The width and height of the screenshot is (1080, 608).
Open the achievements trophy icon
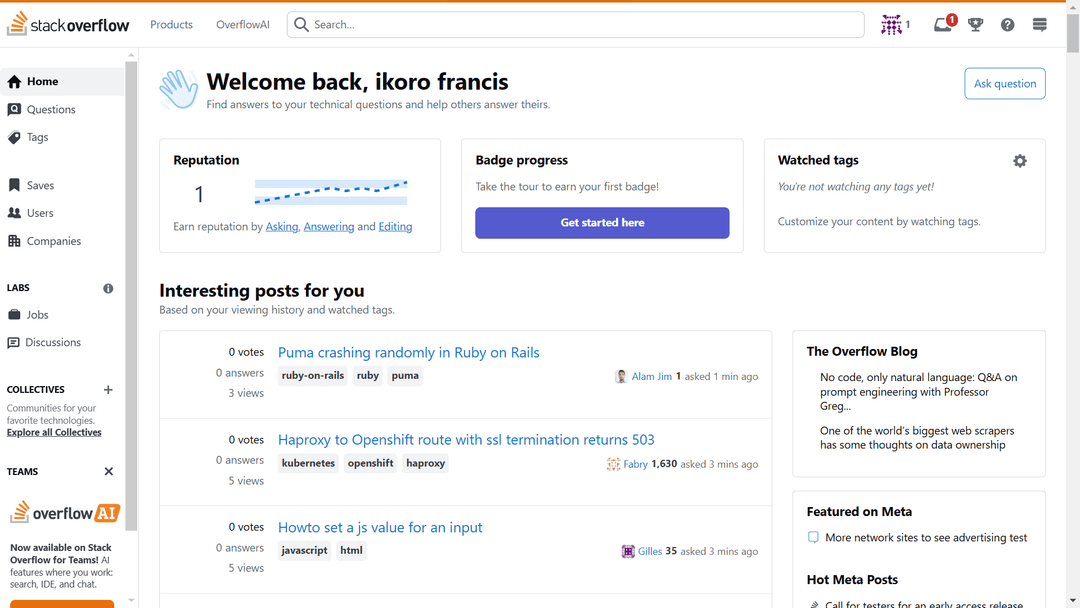pos(976,25)
